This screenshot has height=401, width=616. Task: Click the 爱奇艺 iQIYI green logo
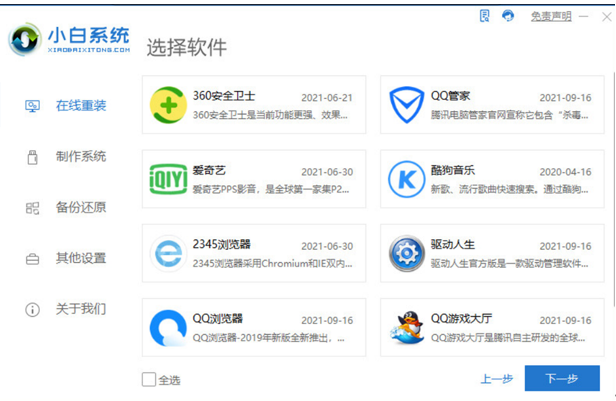pos(168,179)
